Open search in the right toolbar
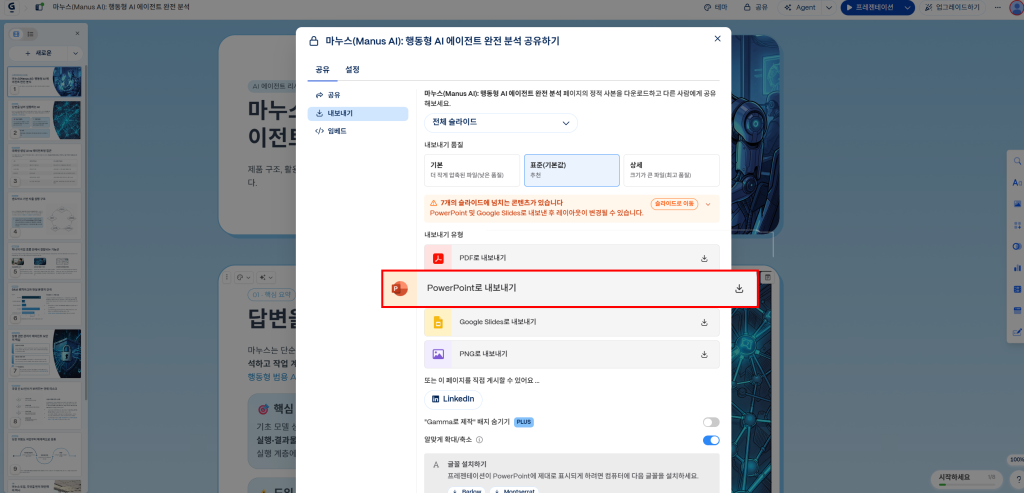 click(x=1017, y=161)
